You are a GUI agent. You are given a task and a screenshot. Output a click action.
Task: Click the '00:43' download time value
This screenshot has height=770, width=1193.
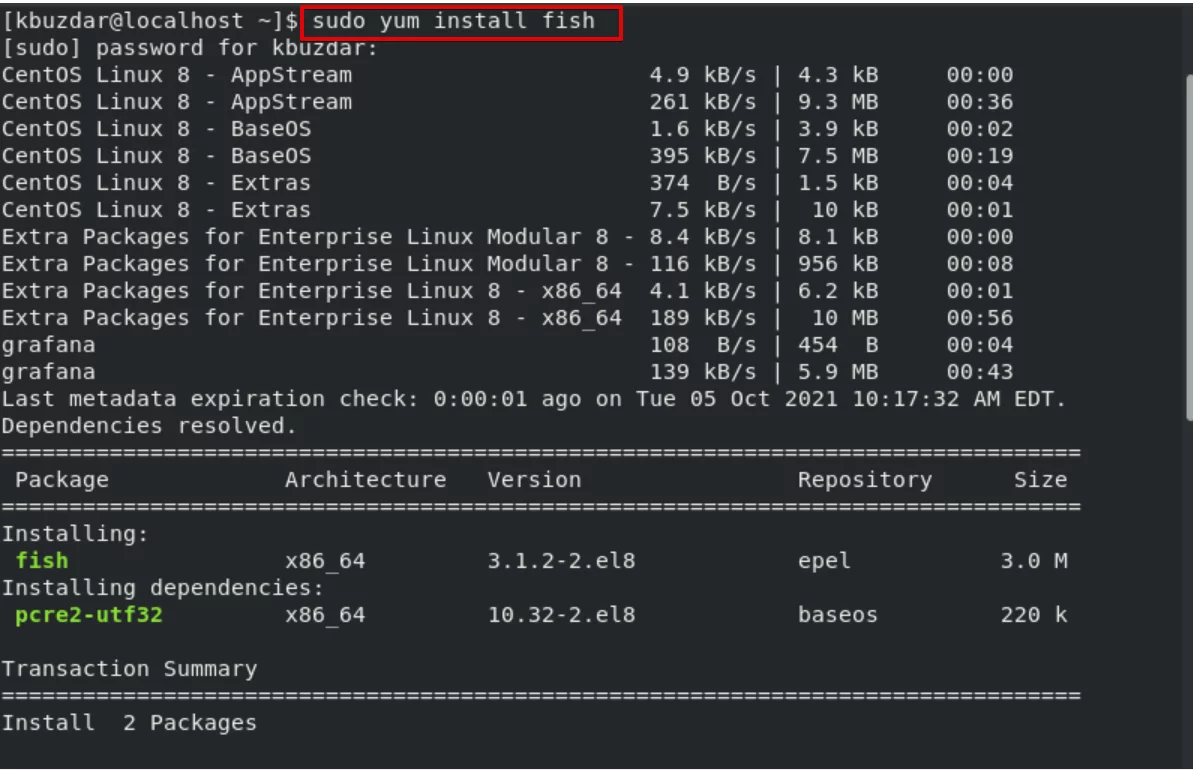coord(980,372)
